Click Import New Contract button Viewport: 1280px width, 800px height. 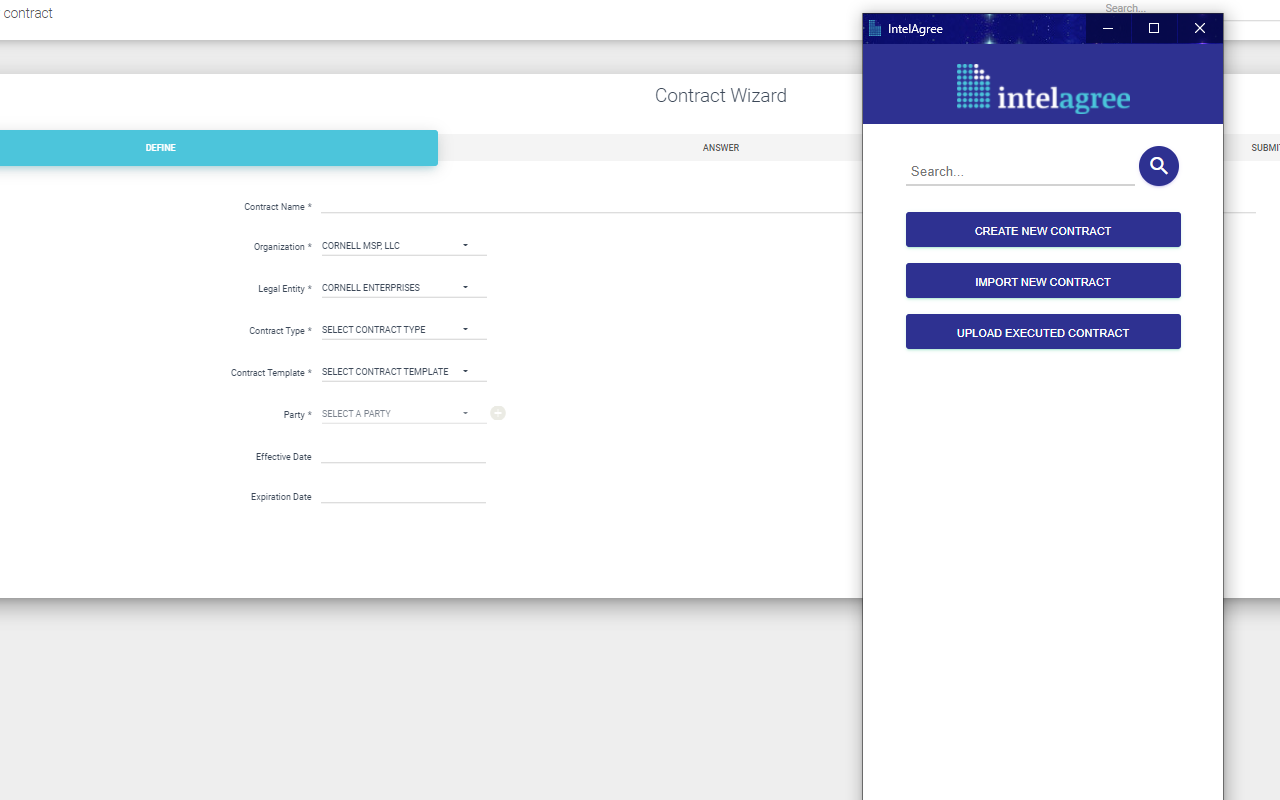click(1043, 281)
